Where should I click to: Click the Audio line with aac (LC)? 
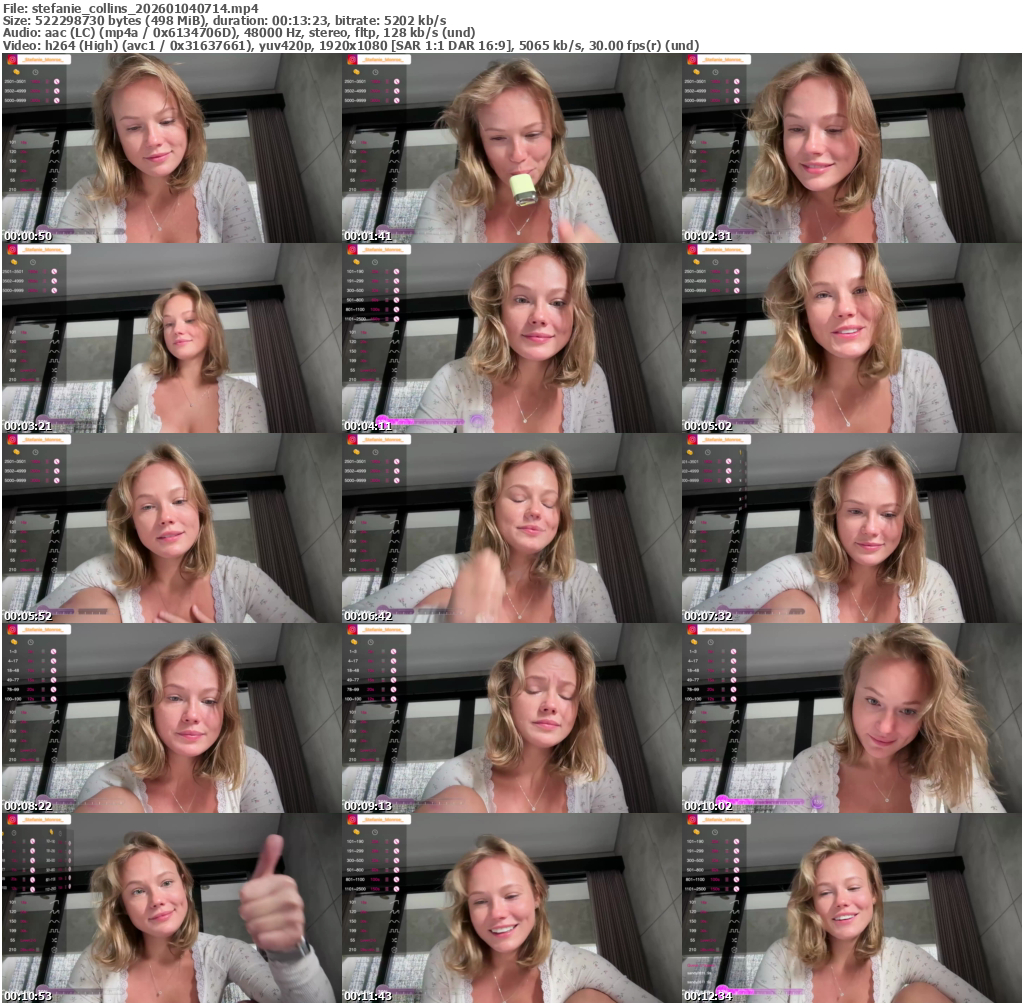tap(239, 33)
